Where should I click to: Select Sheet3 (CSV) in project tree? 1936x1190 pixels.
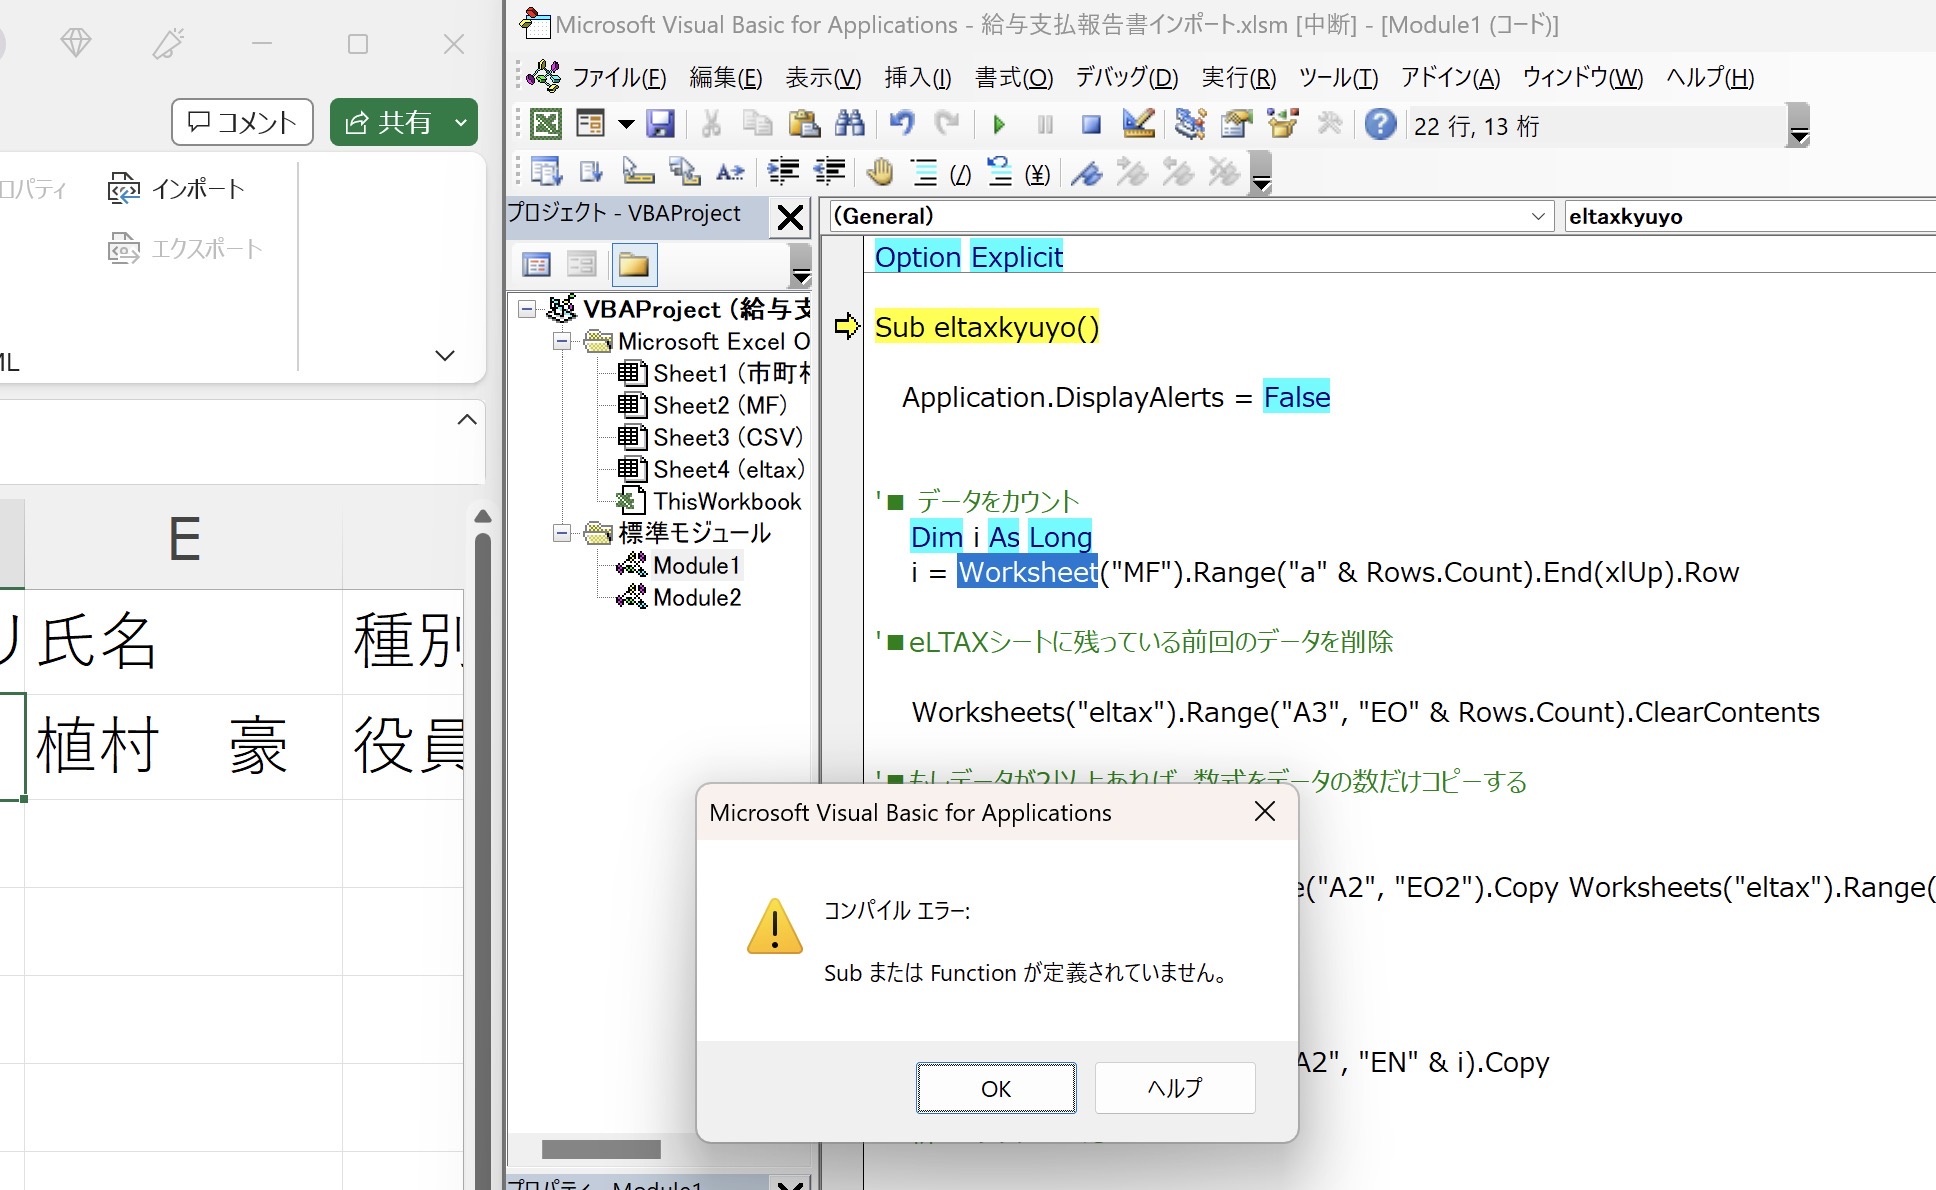[x=728, y=437]
